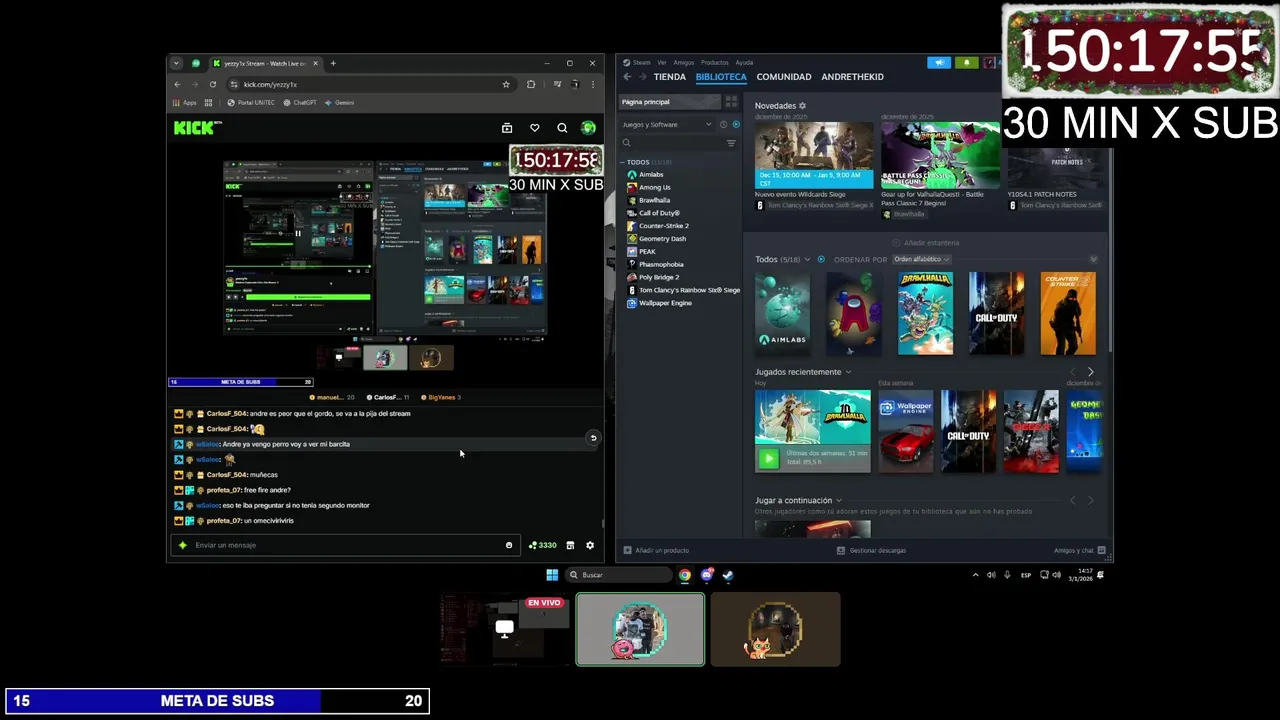Open Steam collections grid view icon
This screenshot has width=1280, height=720.
point(731,102)
